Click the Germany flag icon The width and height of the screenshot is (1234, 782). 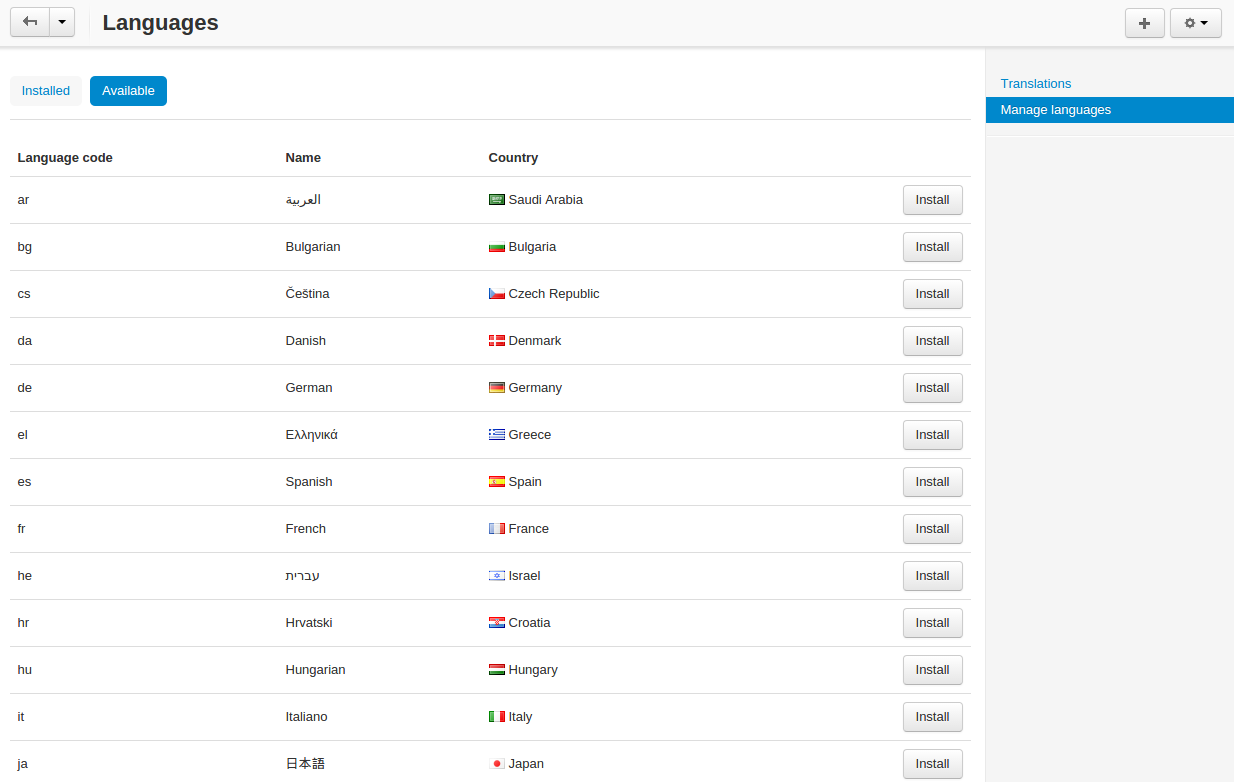(497, 388)
